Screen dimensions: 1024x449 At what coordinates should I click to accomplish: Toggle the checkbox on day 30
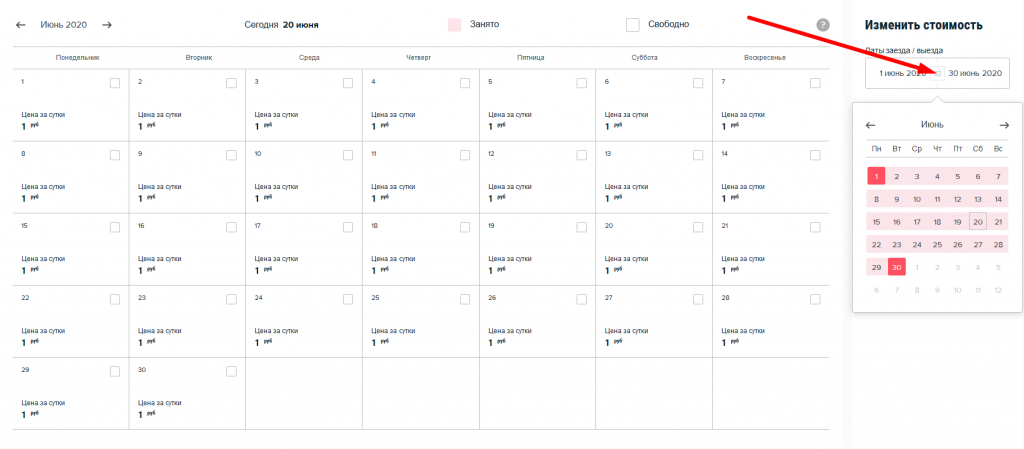pyautogui.click(x=231, y=371)
